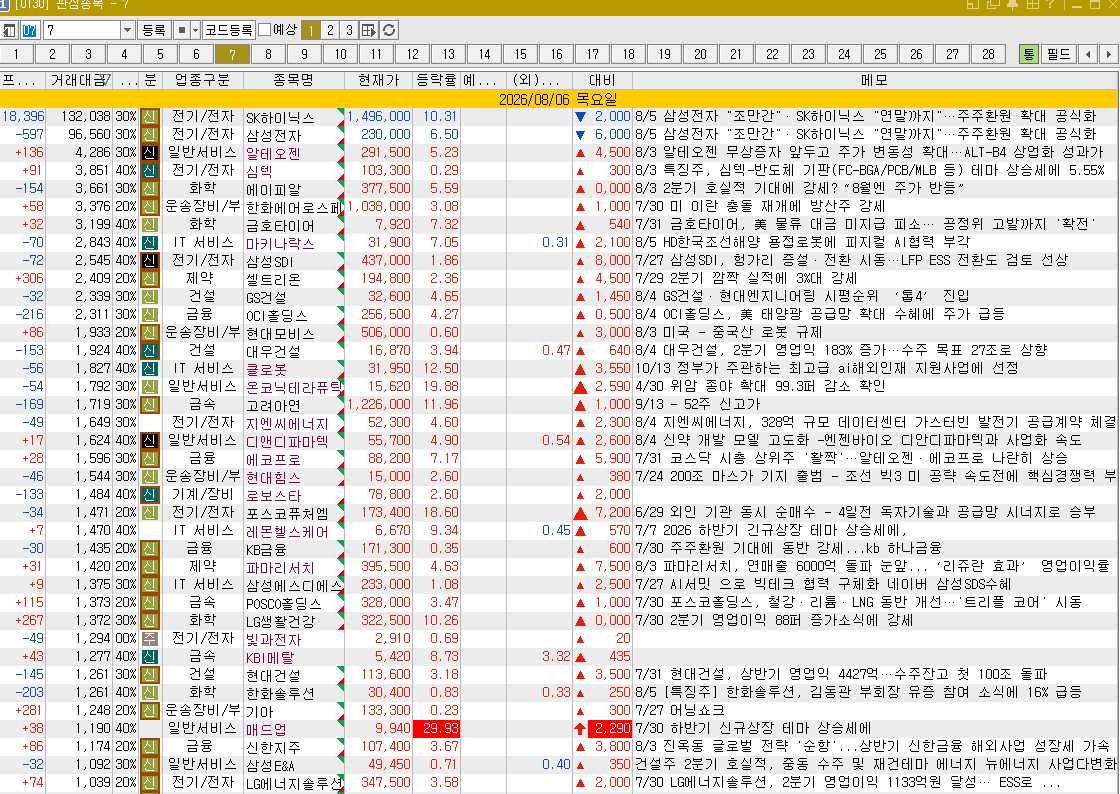Click the question mark help icon
1120x794 pixels.
[1051, 4]
